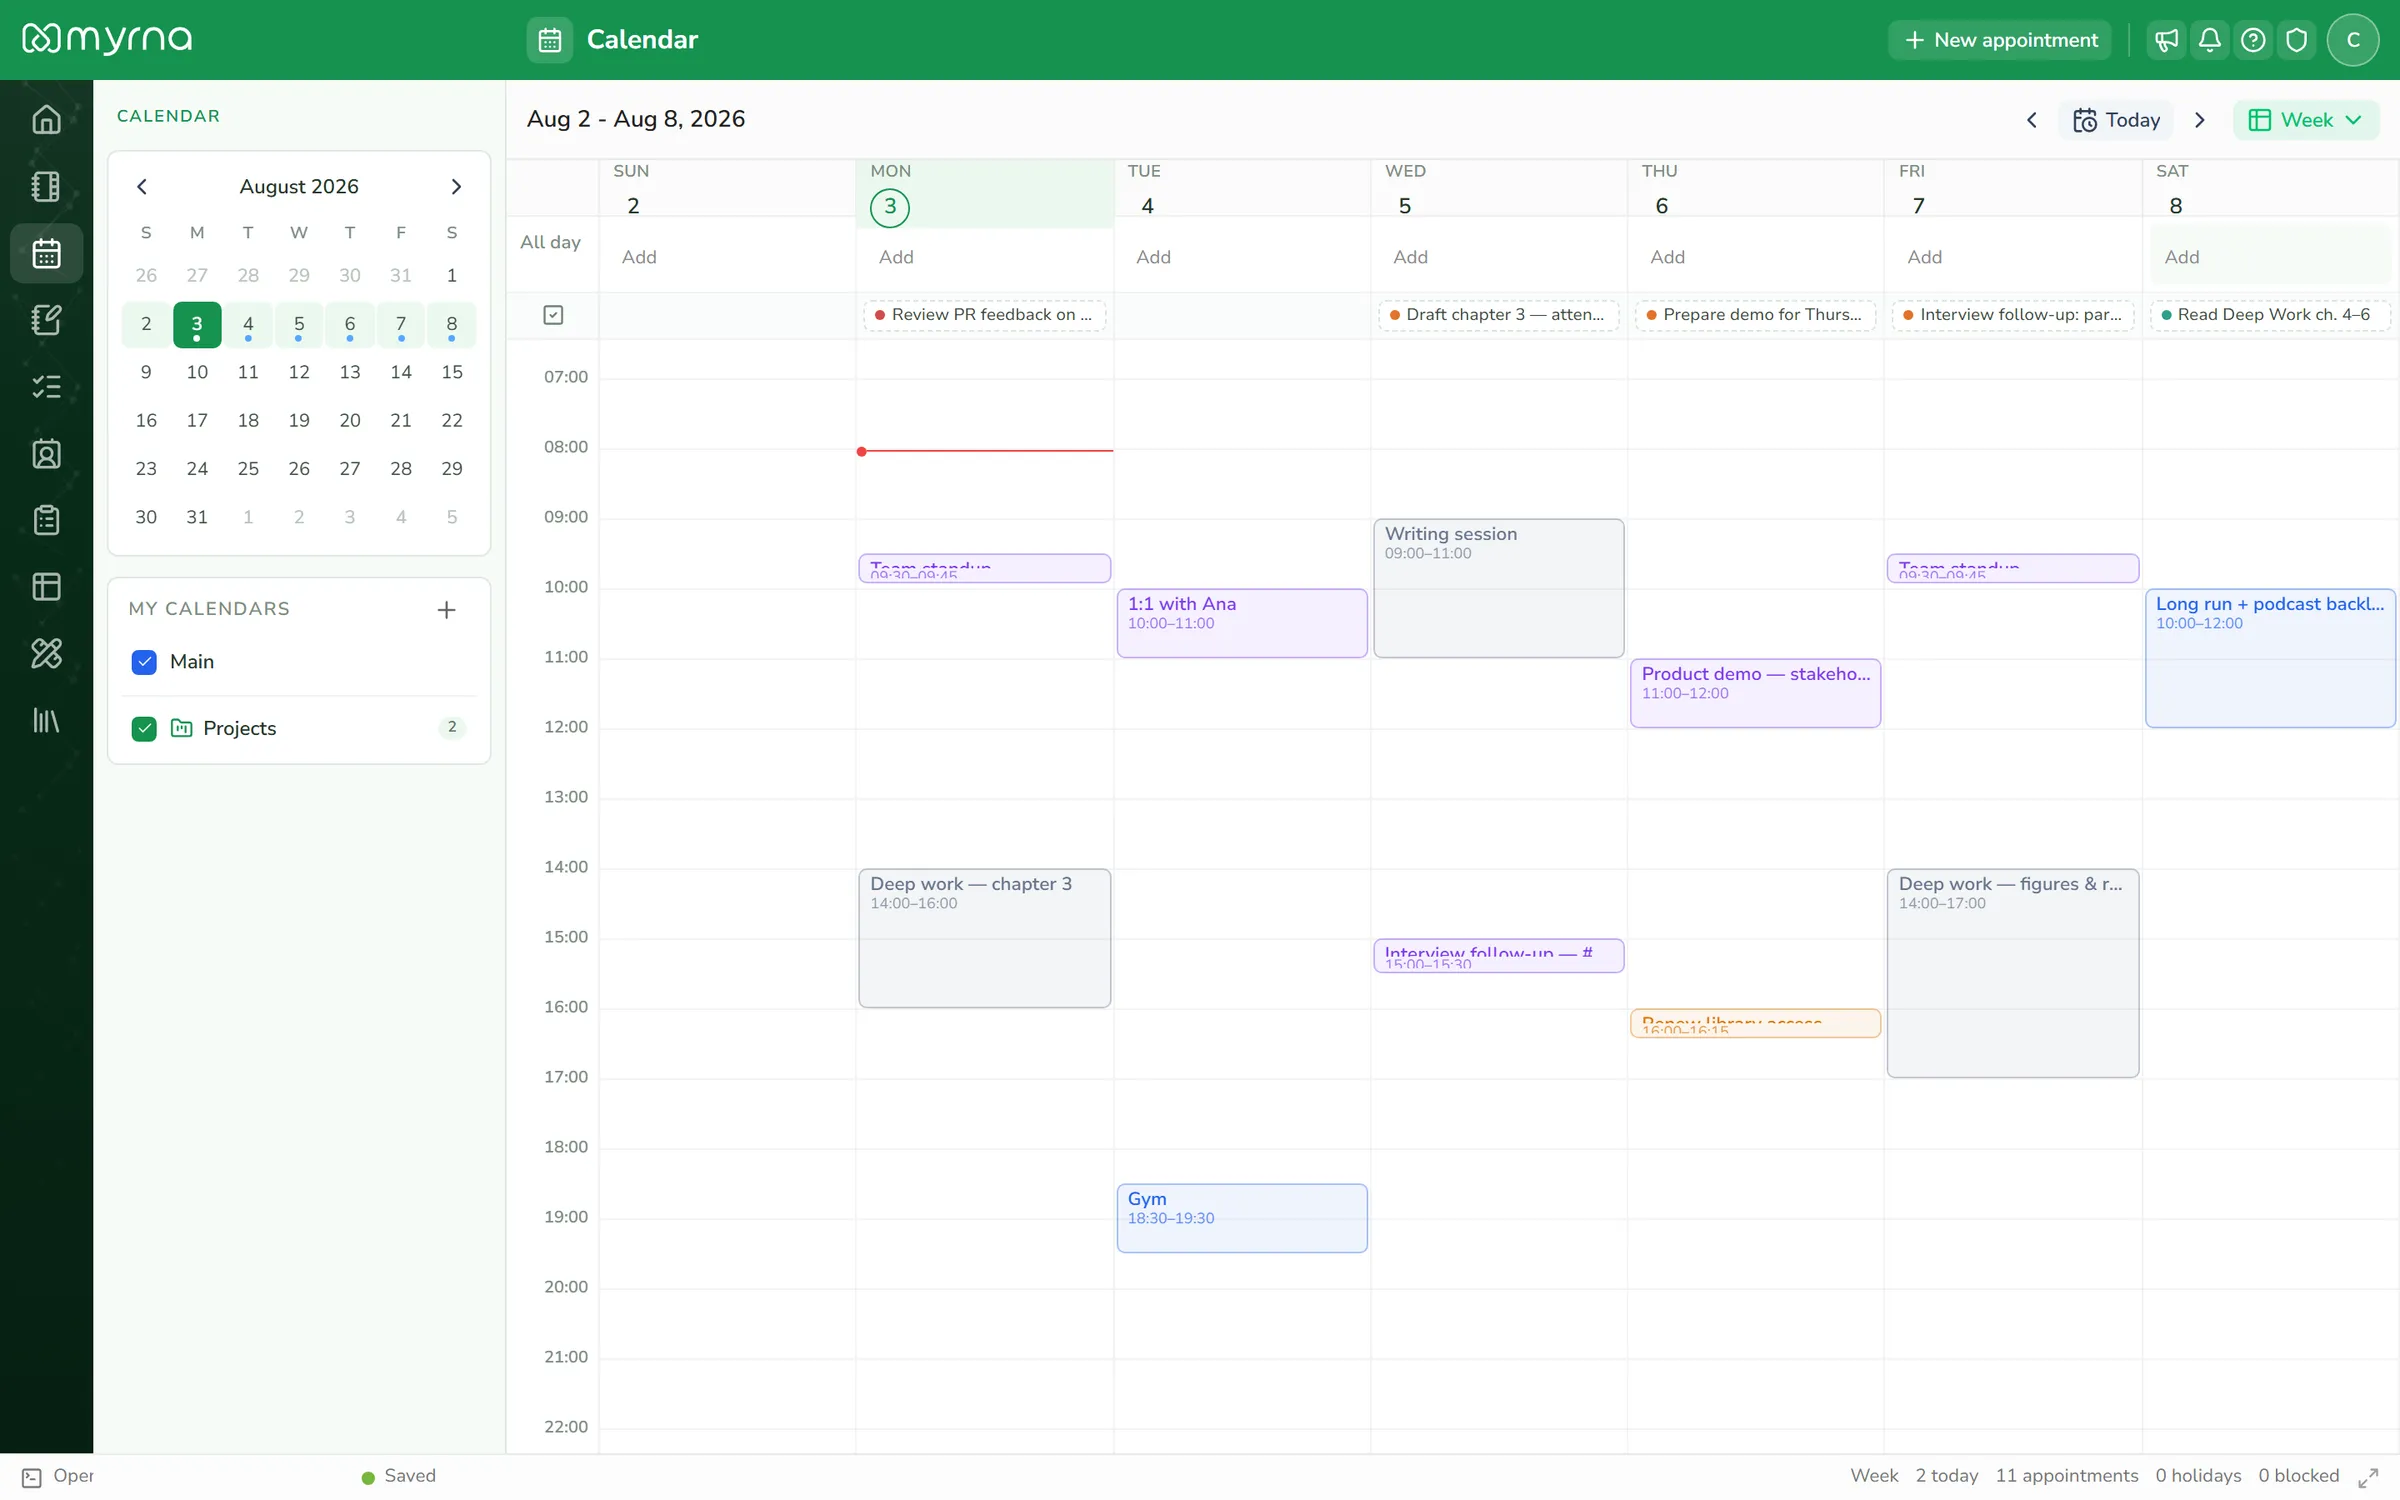Click the calendar icon beside Calendar title
This screenshot has height=1500, width=2400.
[550, 40]
